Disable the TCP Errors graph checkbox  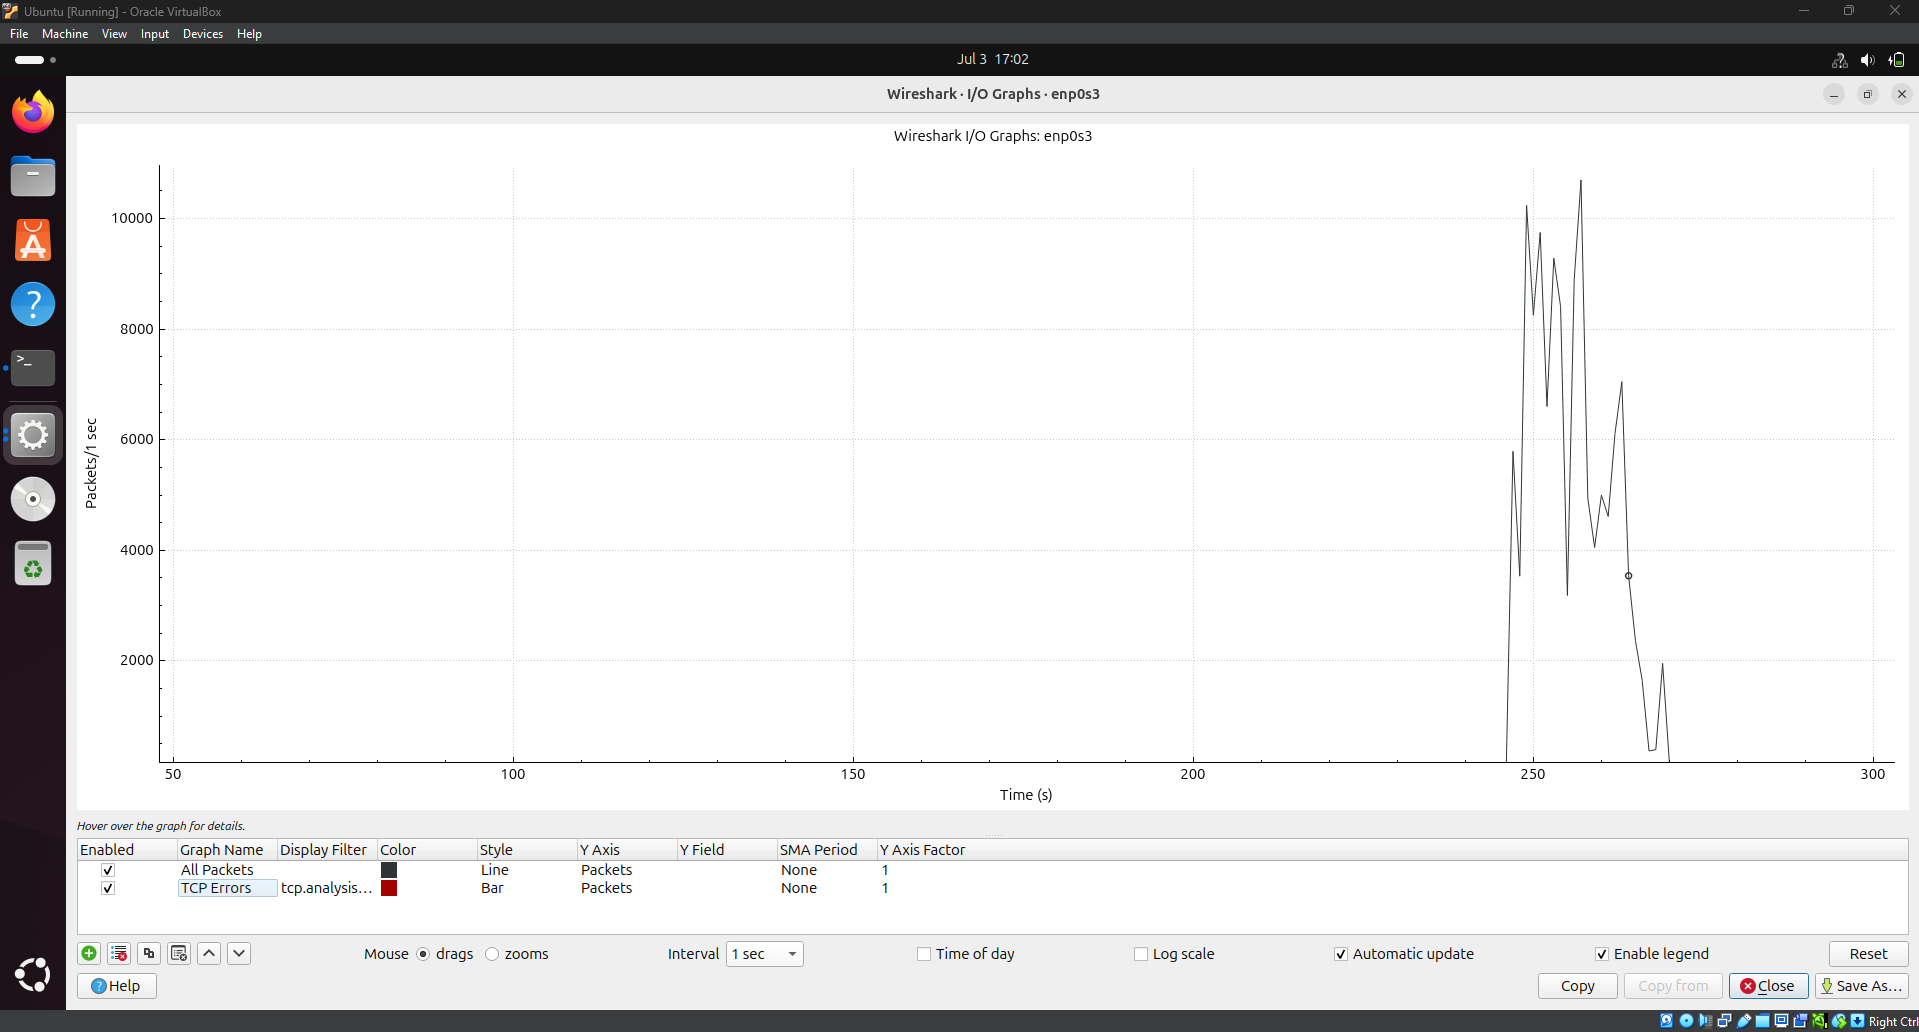(x=108, y=888)
